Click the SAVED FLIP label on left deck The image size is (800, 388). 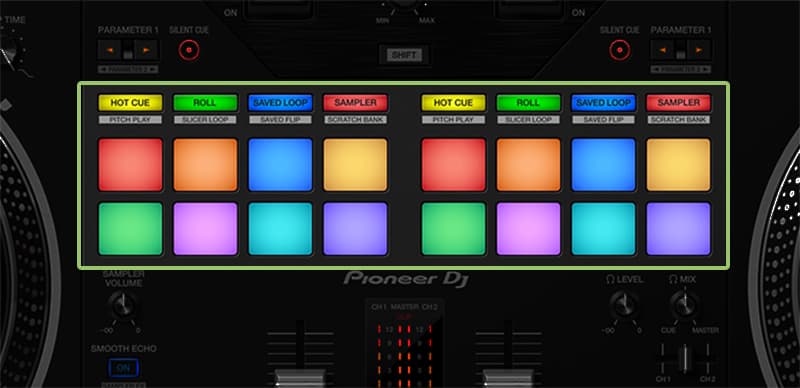(280, 120)
